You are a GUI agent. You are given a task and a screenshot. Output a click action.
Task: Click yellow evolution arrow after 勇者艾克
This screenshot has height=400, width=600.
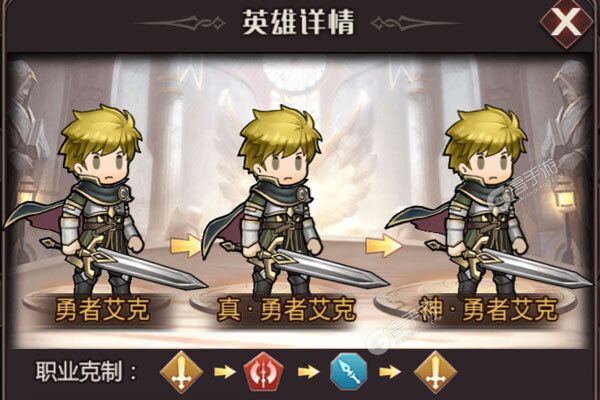click(186, 245)
